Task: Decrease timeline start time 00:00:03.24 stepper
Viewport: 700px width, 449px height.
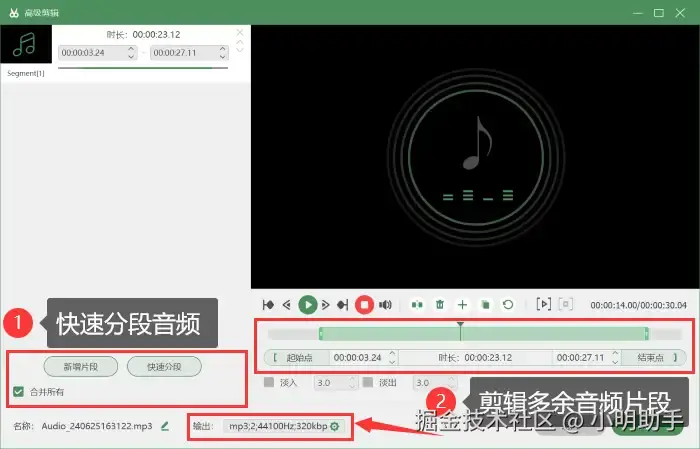Action: (392, 362)
